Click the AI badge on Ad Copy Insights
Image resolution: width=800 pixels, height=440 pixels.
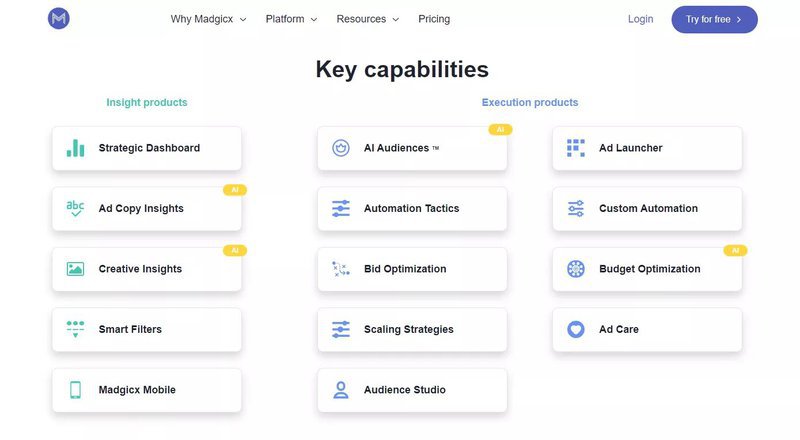(x=235, y=190)
